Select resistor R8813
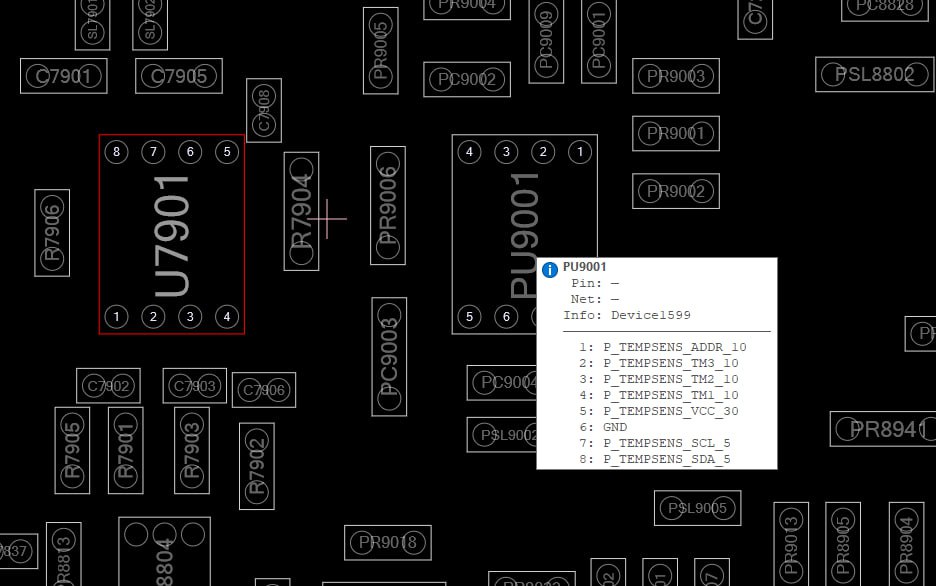This screenshot has height=586, width=936. point(64,554)
